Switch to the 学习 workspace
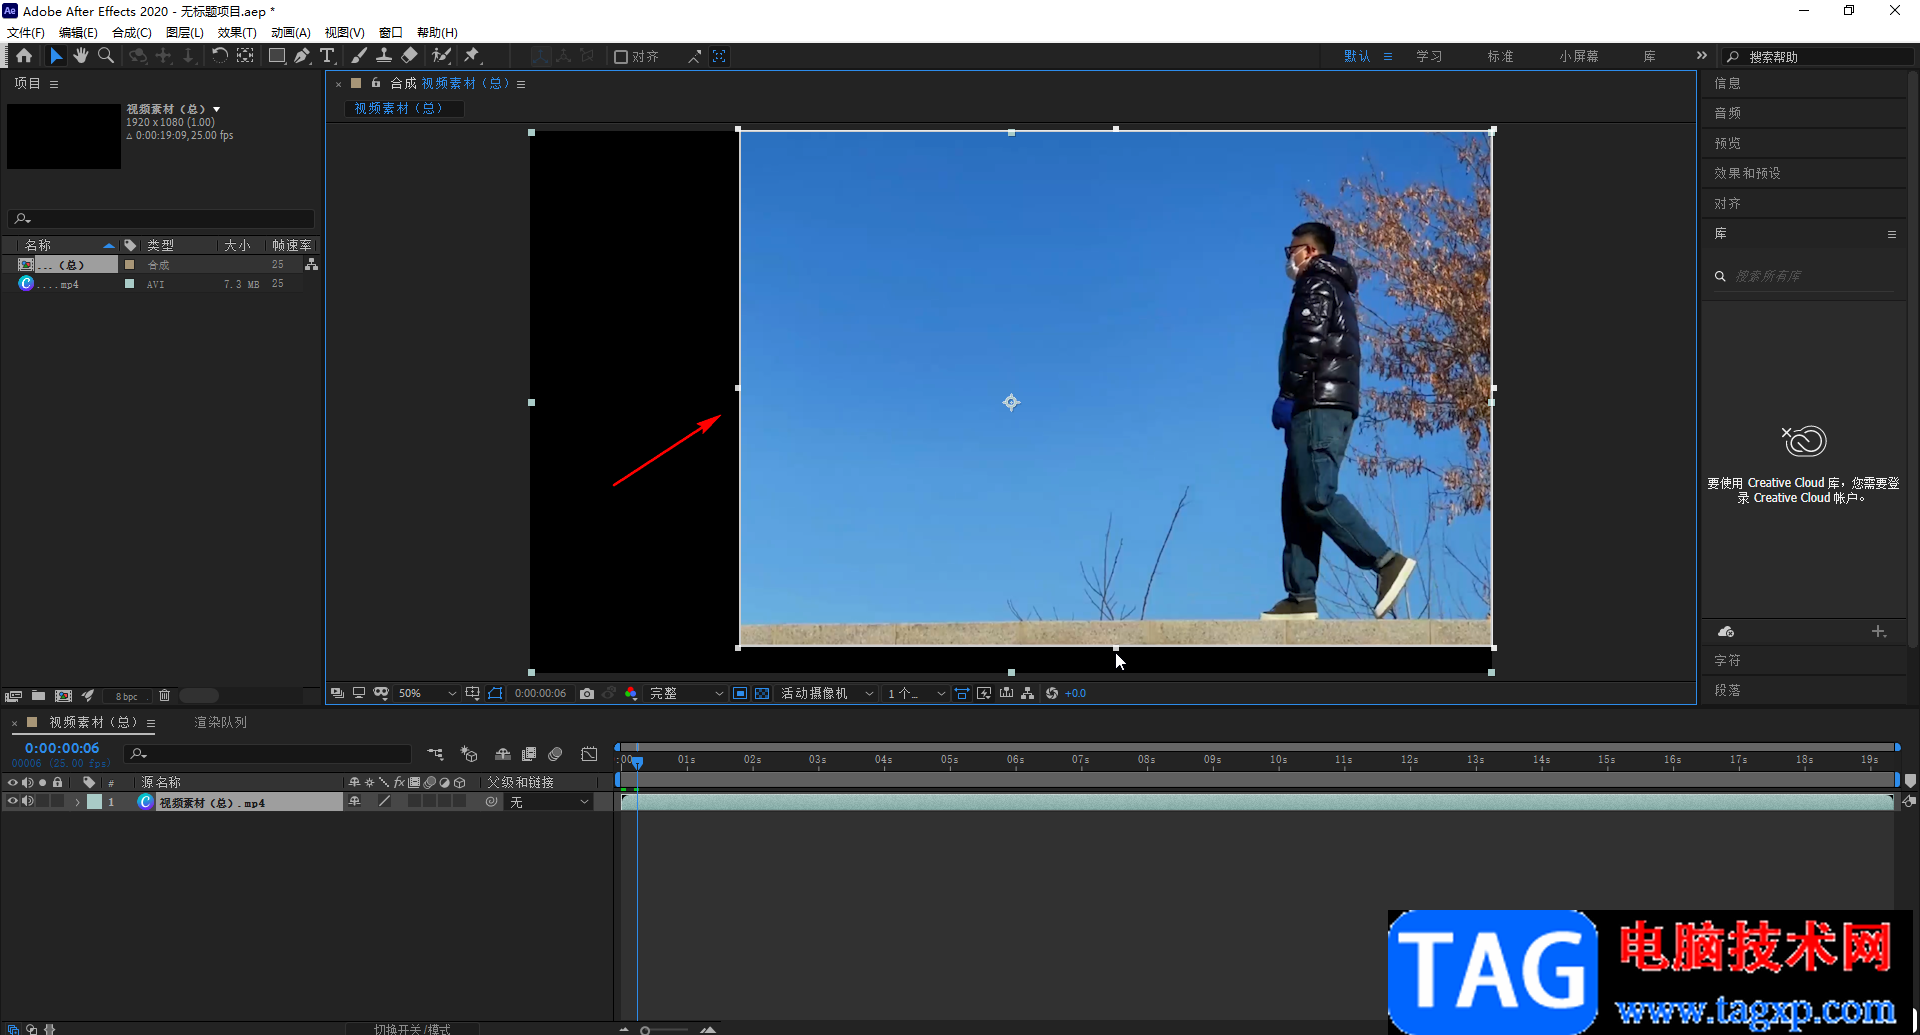Screen dimensions: 1920x1035 coord(1429,57)
